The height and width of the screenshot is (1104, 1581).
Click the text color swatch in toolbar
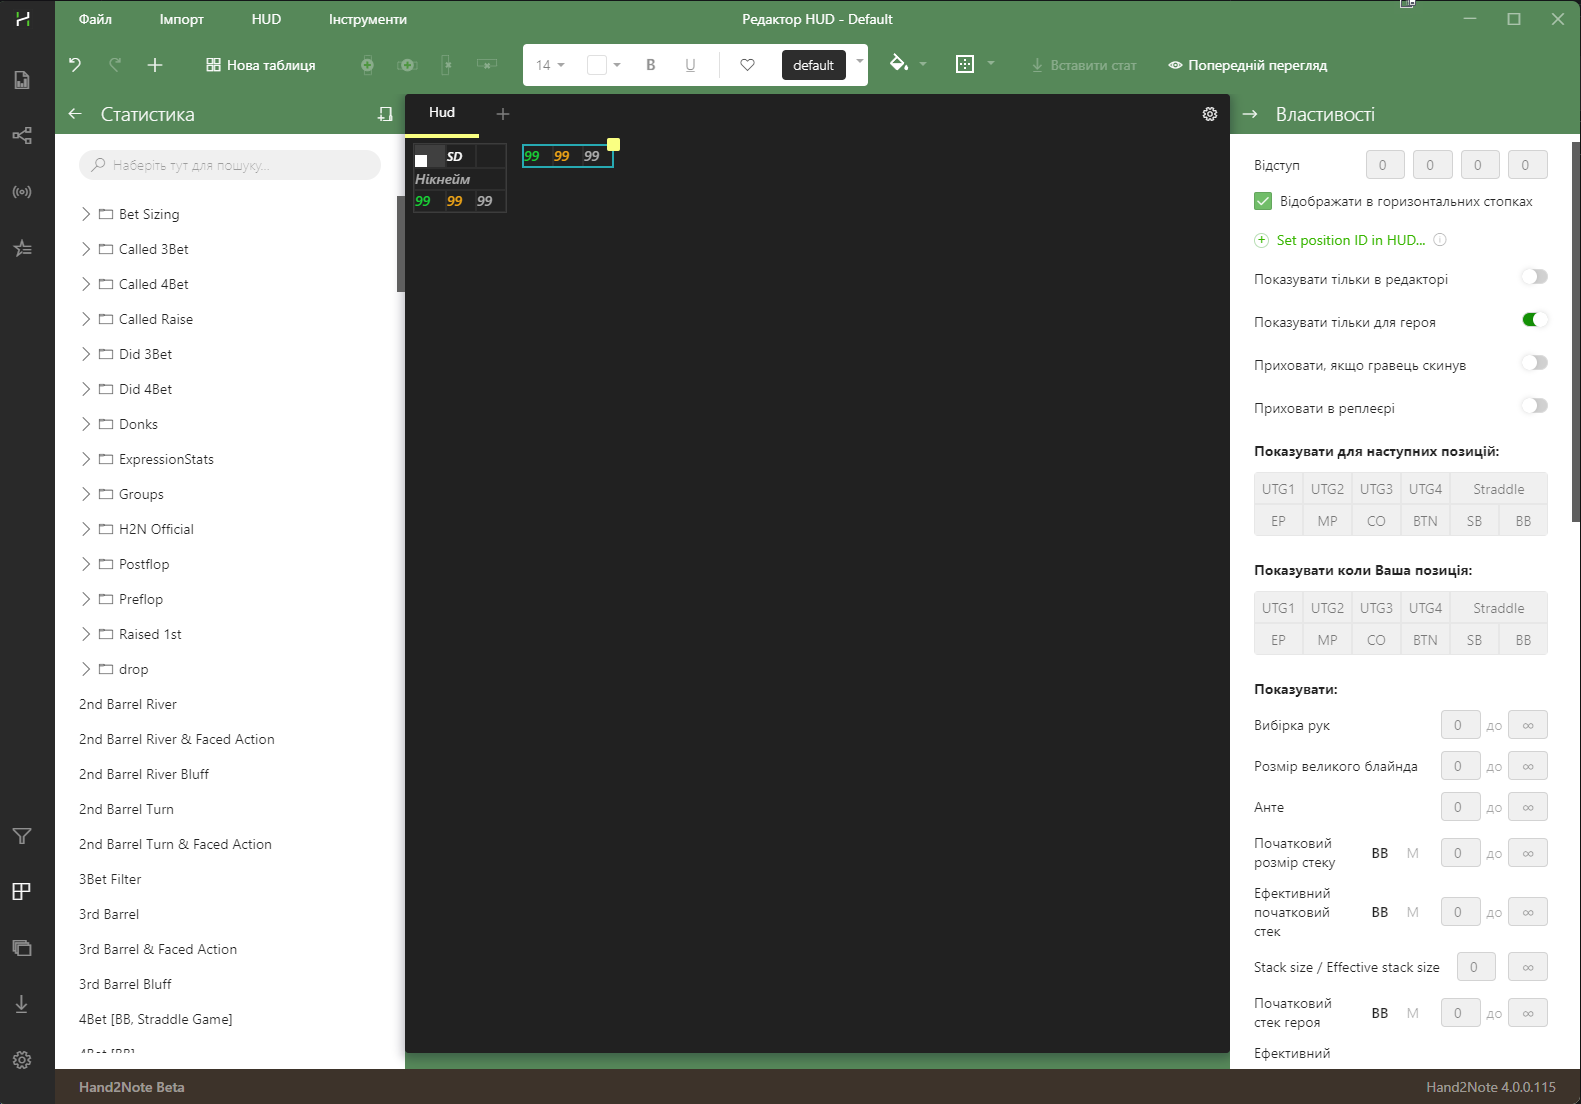tap(597, 65)
